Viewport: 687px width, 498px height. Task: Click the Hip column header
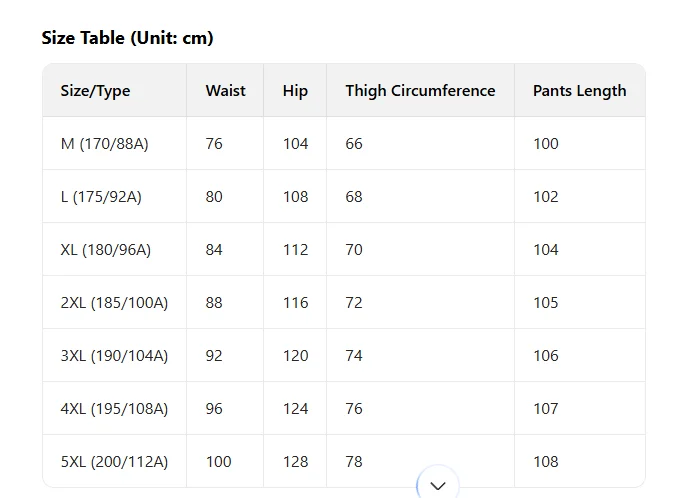295,91
